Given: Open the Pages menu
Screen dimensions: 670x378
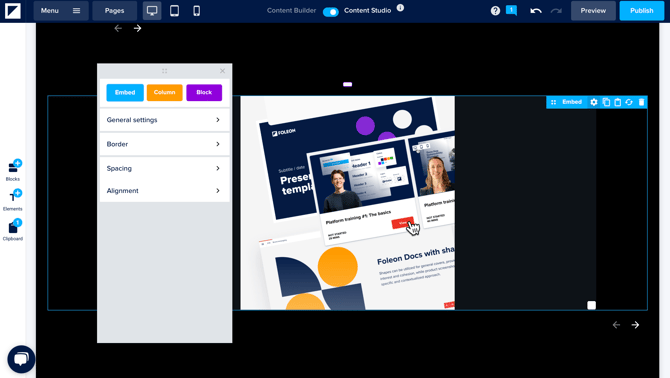Looking at the screenshot, I should [115, 11].
